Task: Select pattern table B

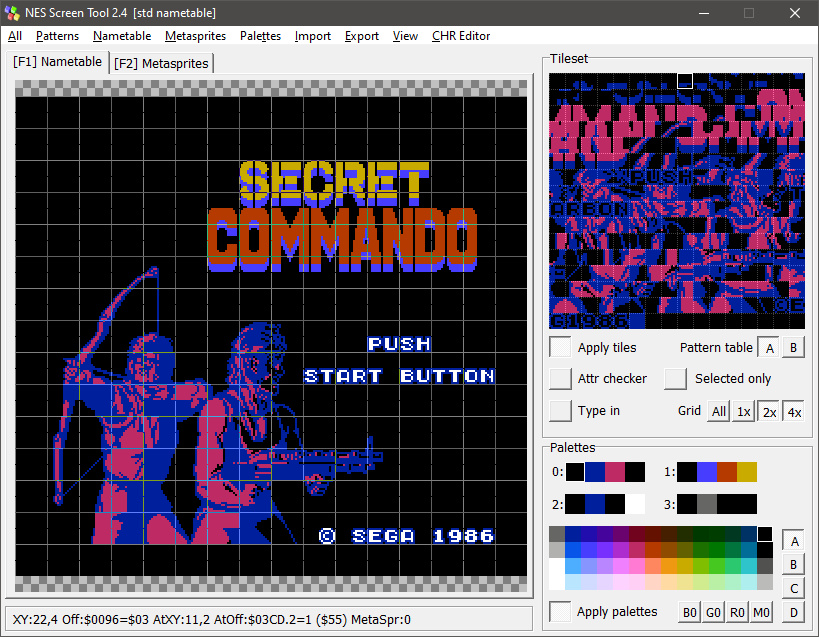Action: coord(793,348)
